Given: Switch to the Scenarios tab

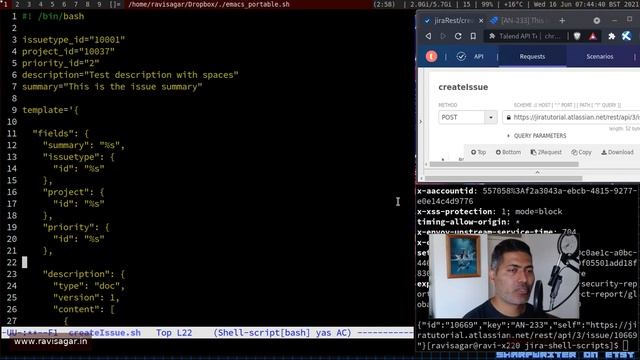Looking at the screenshot, I should point(600,57).
